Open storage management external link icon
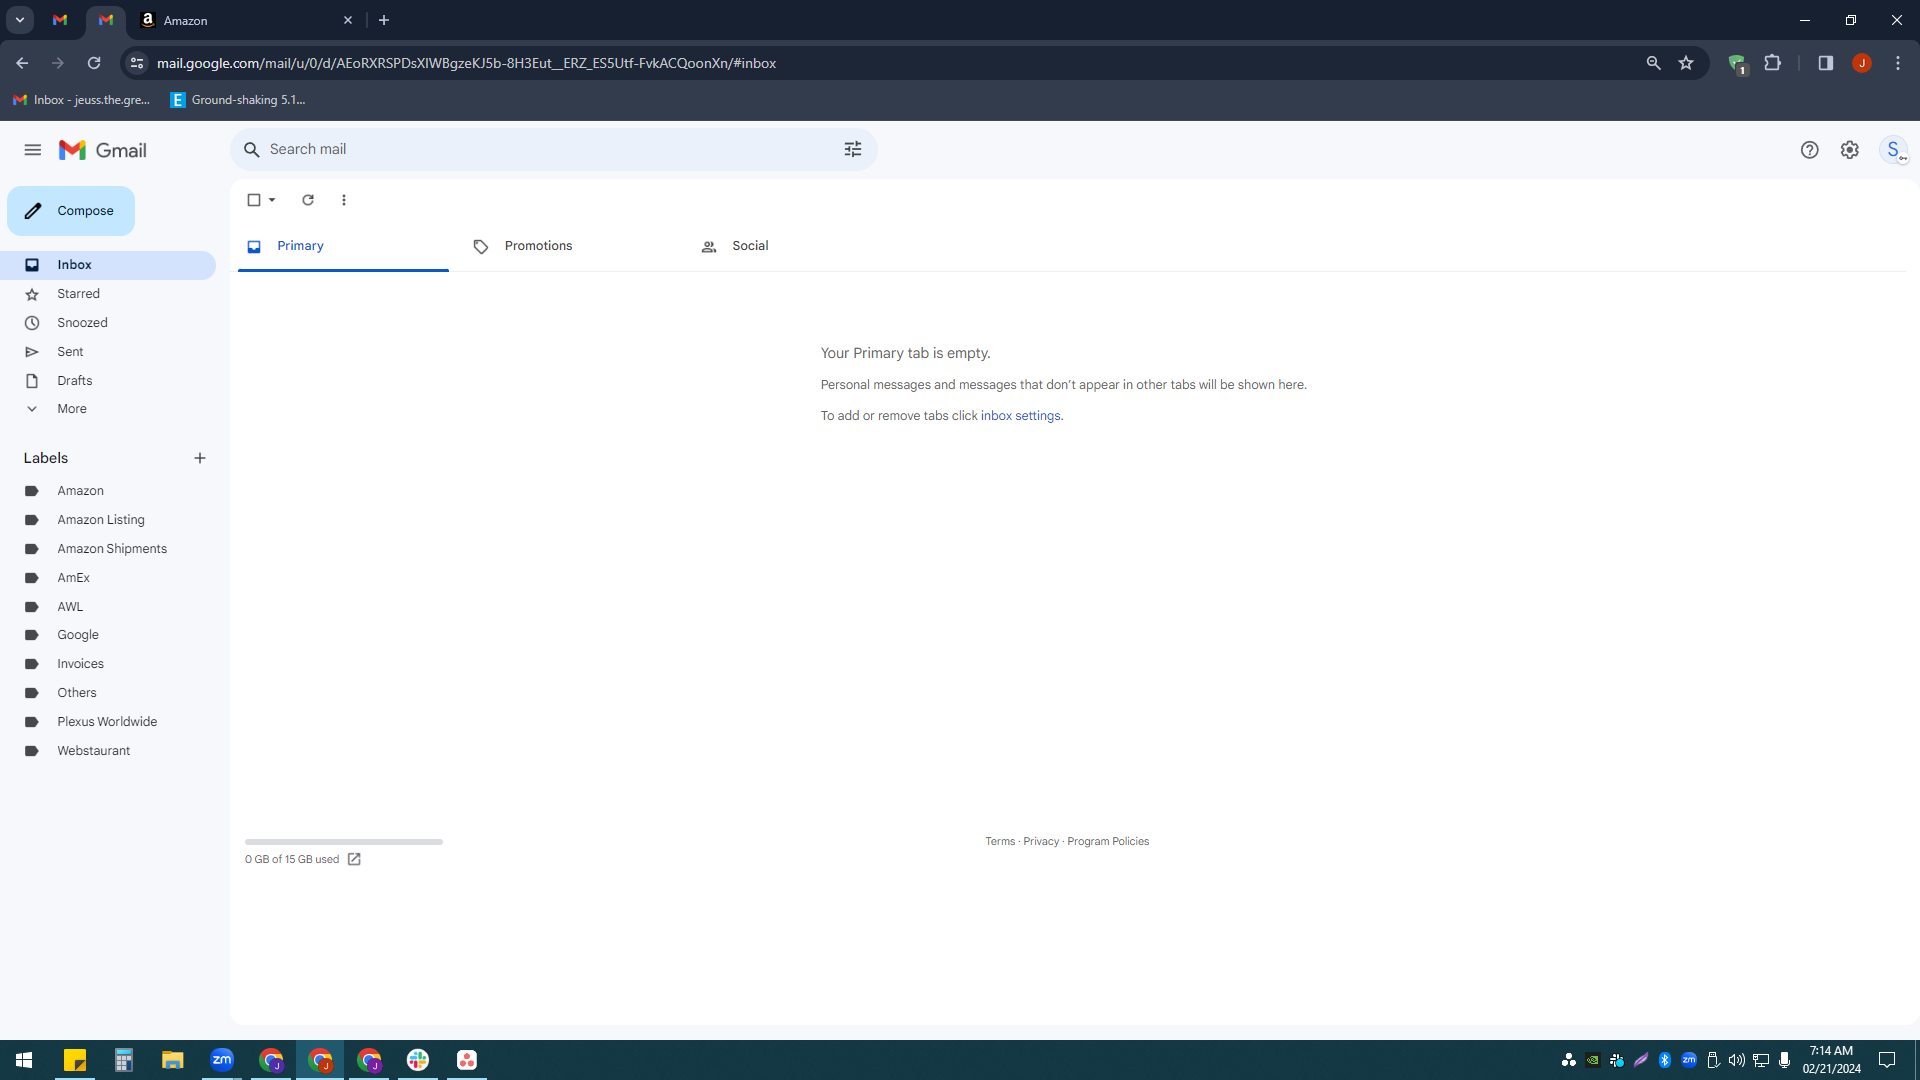1920x1080 pixels. 354,860
